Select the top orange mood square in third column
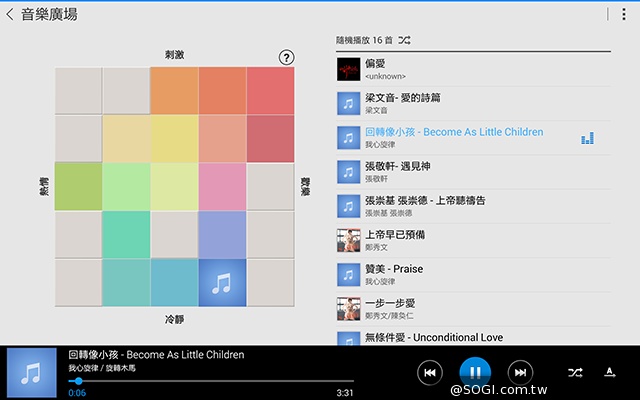 (x=174, y=91)
